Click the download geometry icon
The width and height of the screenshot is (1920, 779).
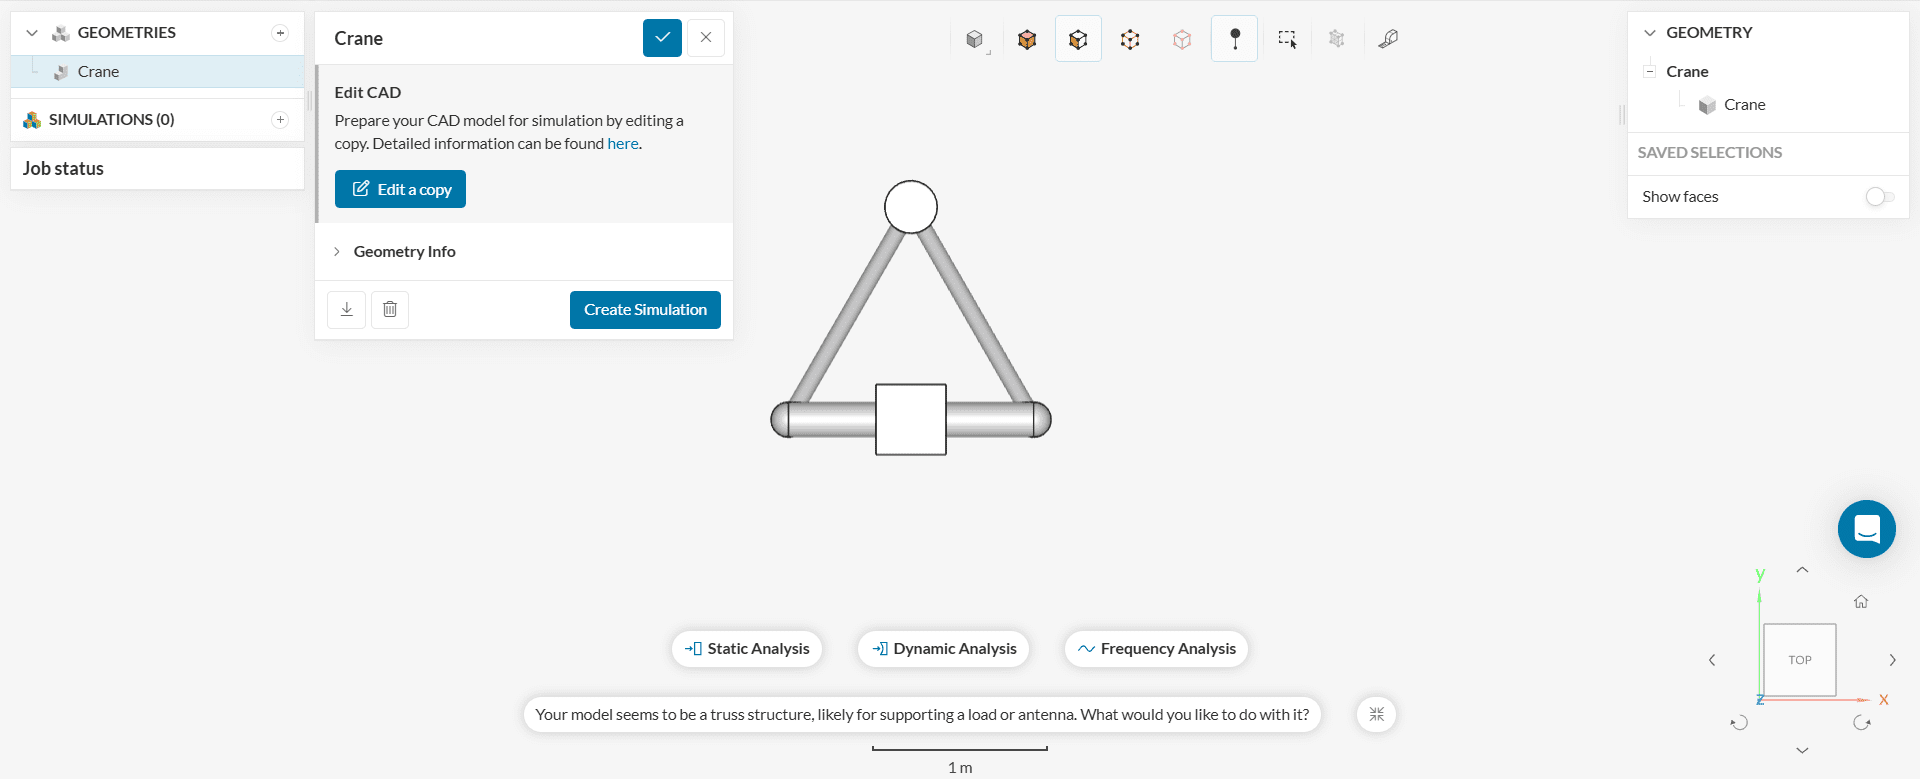tap(346, 310)
